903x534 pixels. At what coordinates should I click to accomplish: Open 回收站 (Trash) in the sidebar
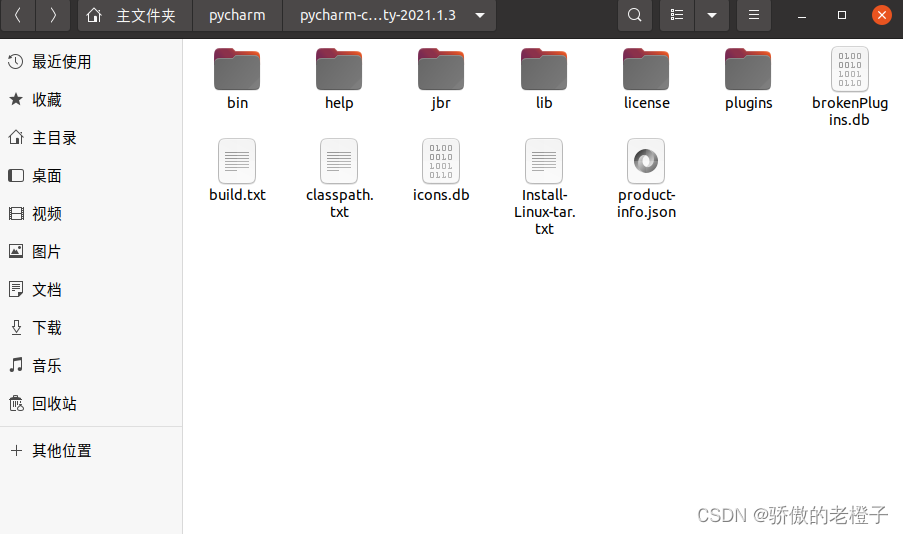[x=91, y=404]
